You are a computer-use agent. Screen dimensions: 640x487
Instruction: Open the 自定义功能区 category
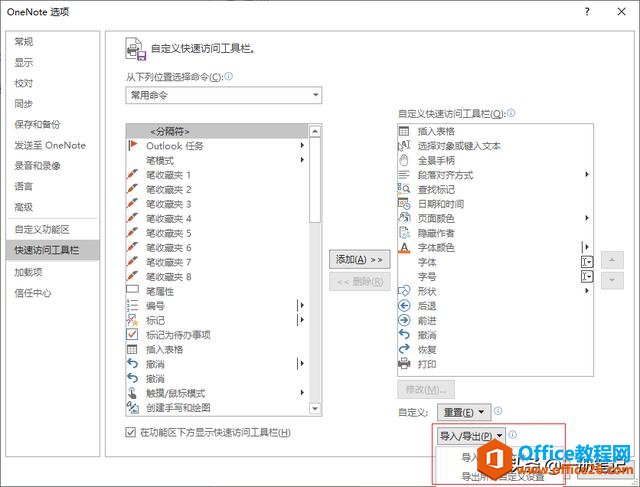53,229
